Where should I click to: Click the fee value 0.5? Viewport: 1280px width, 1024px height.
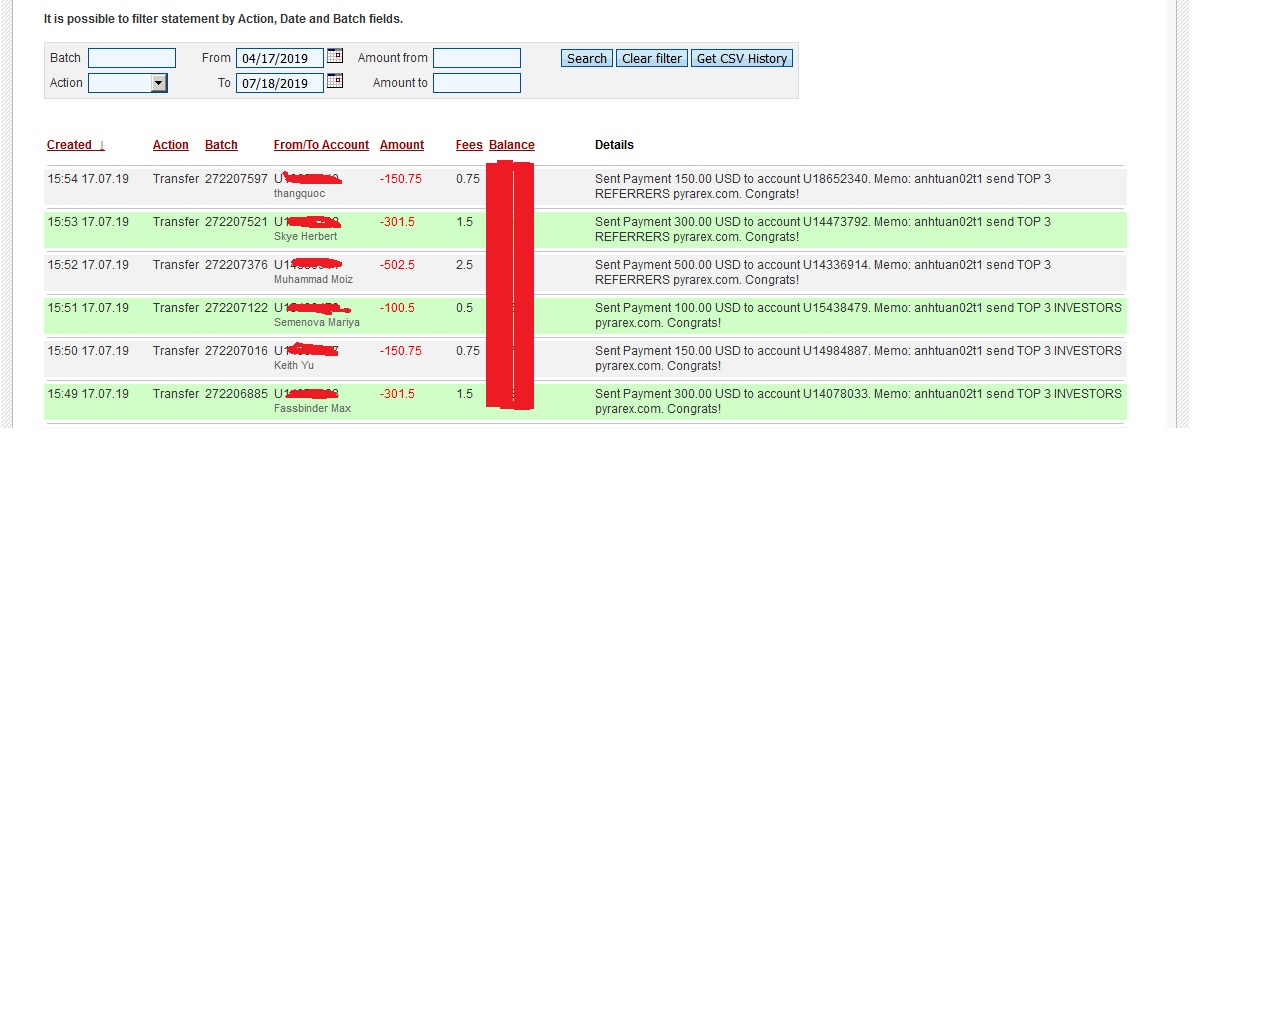(x=464, y=308)
